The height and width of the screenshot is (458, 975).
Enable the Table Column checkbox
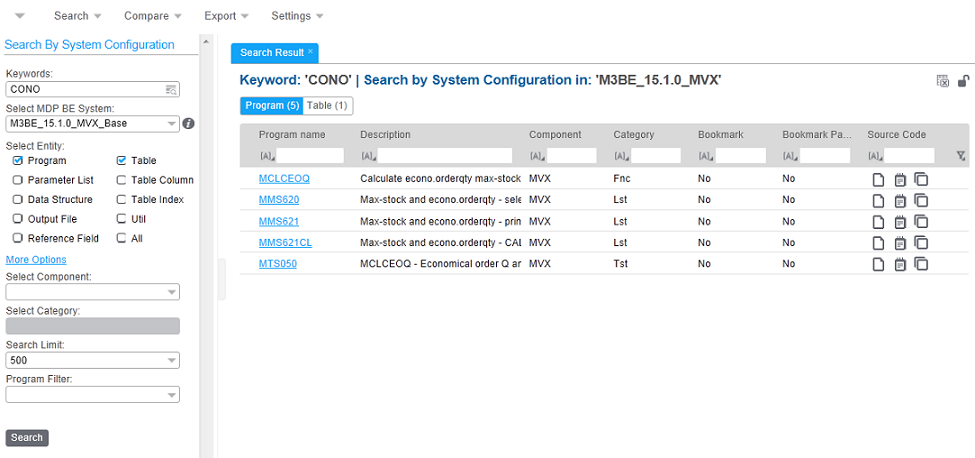tap(121, 180)
